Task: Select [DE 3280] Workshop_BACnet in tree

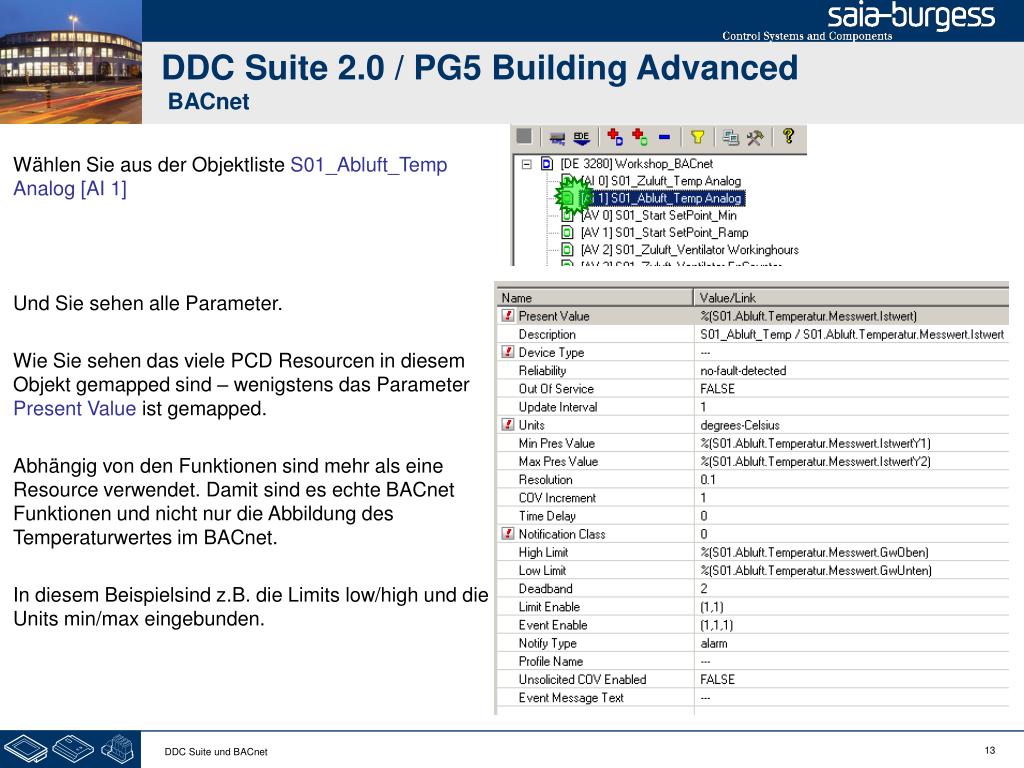Action: tap(636, 164)
